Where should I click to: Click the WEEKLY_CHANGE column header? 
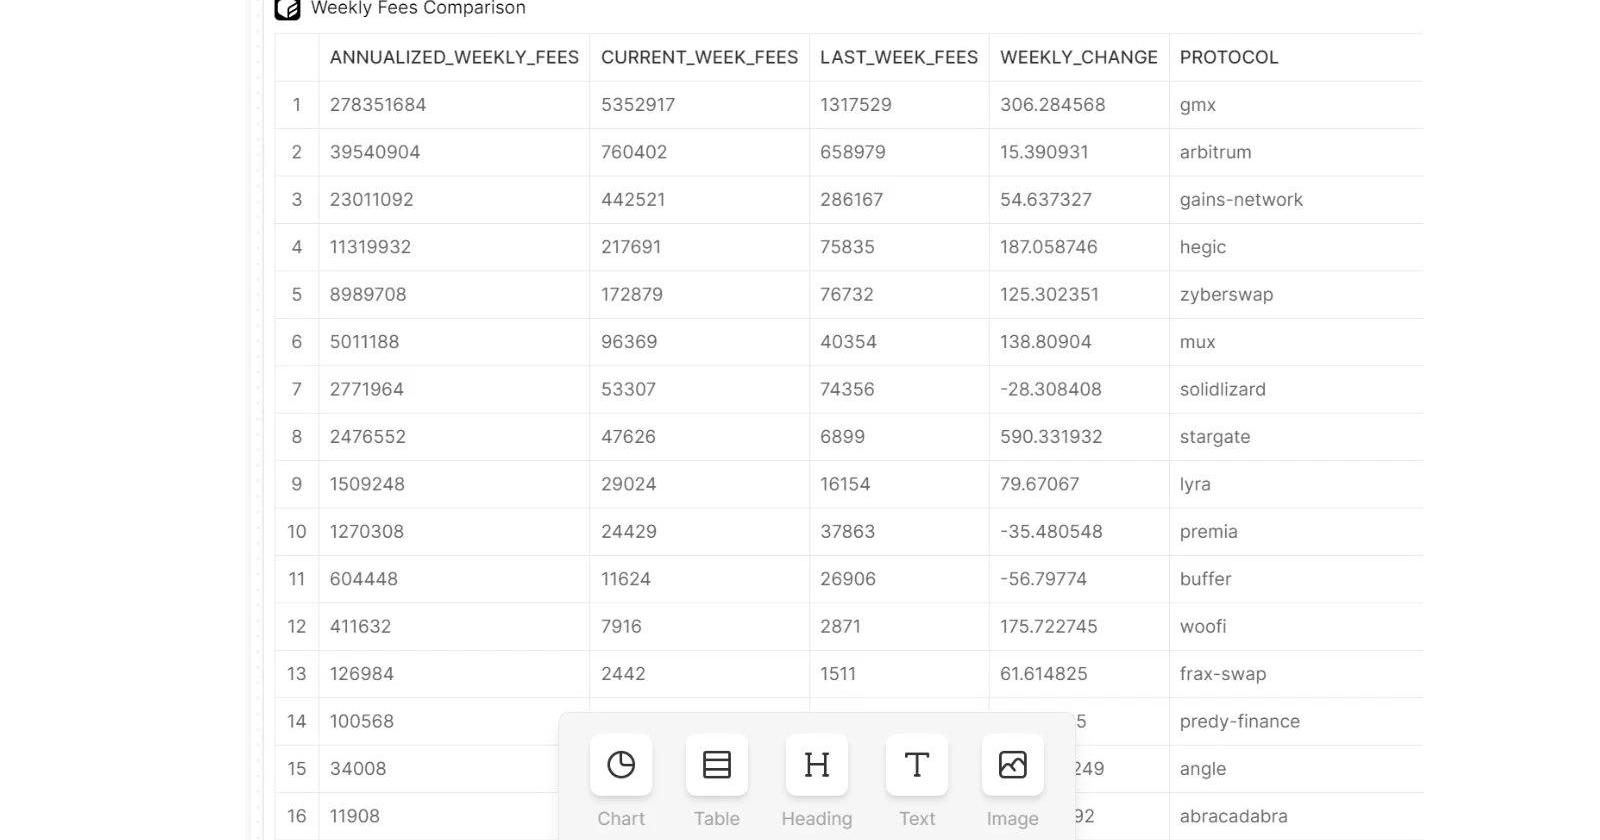1078,58
